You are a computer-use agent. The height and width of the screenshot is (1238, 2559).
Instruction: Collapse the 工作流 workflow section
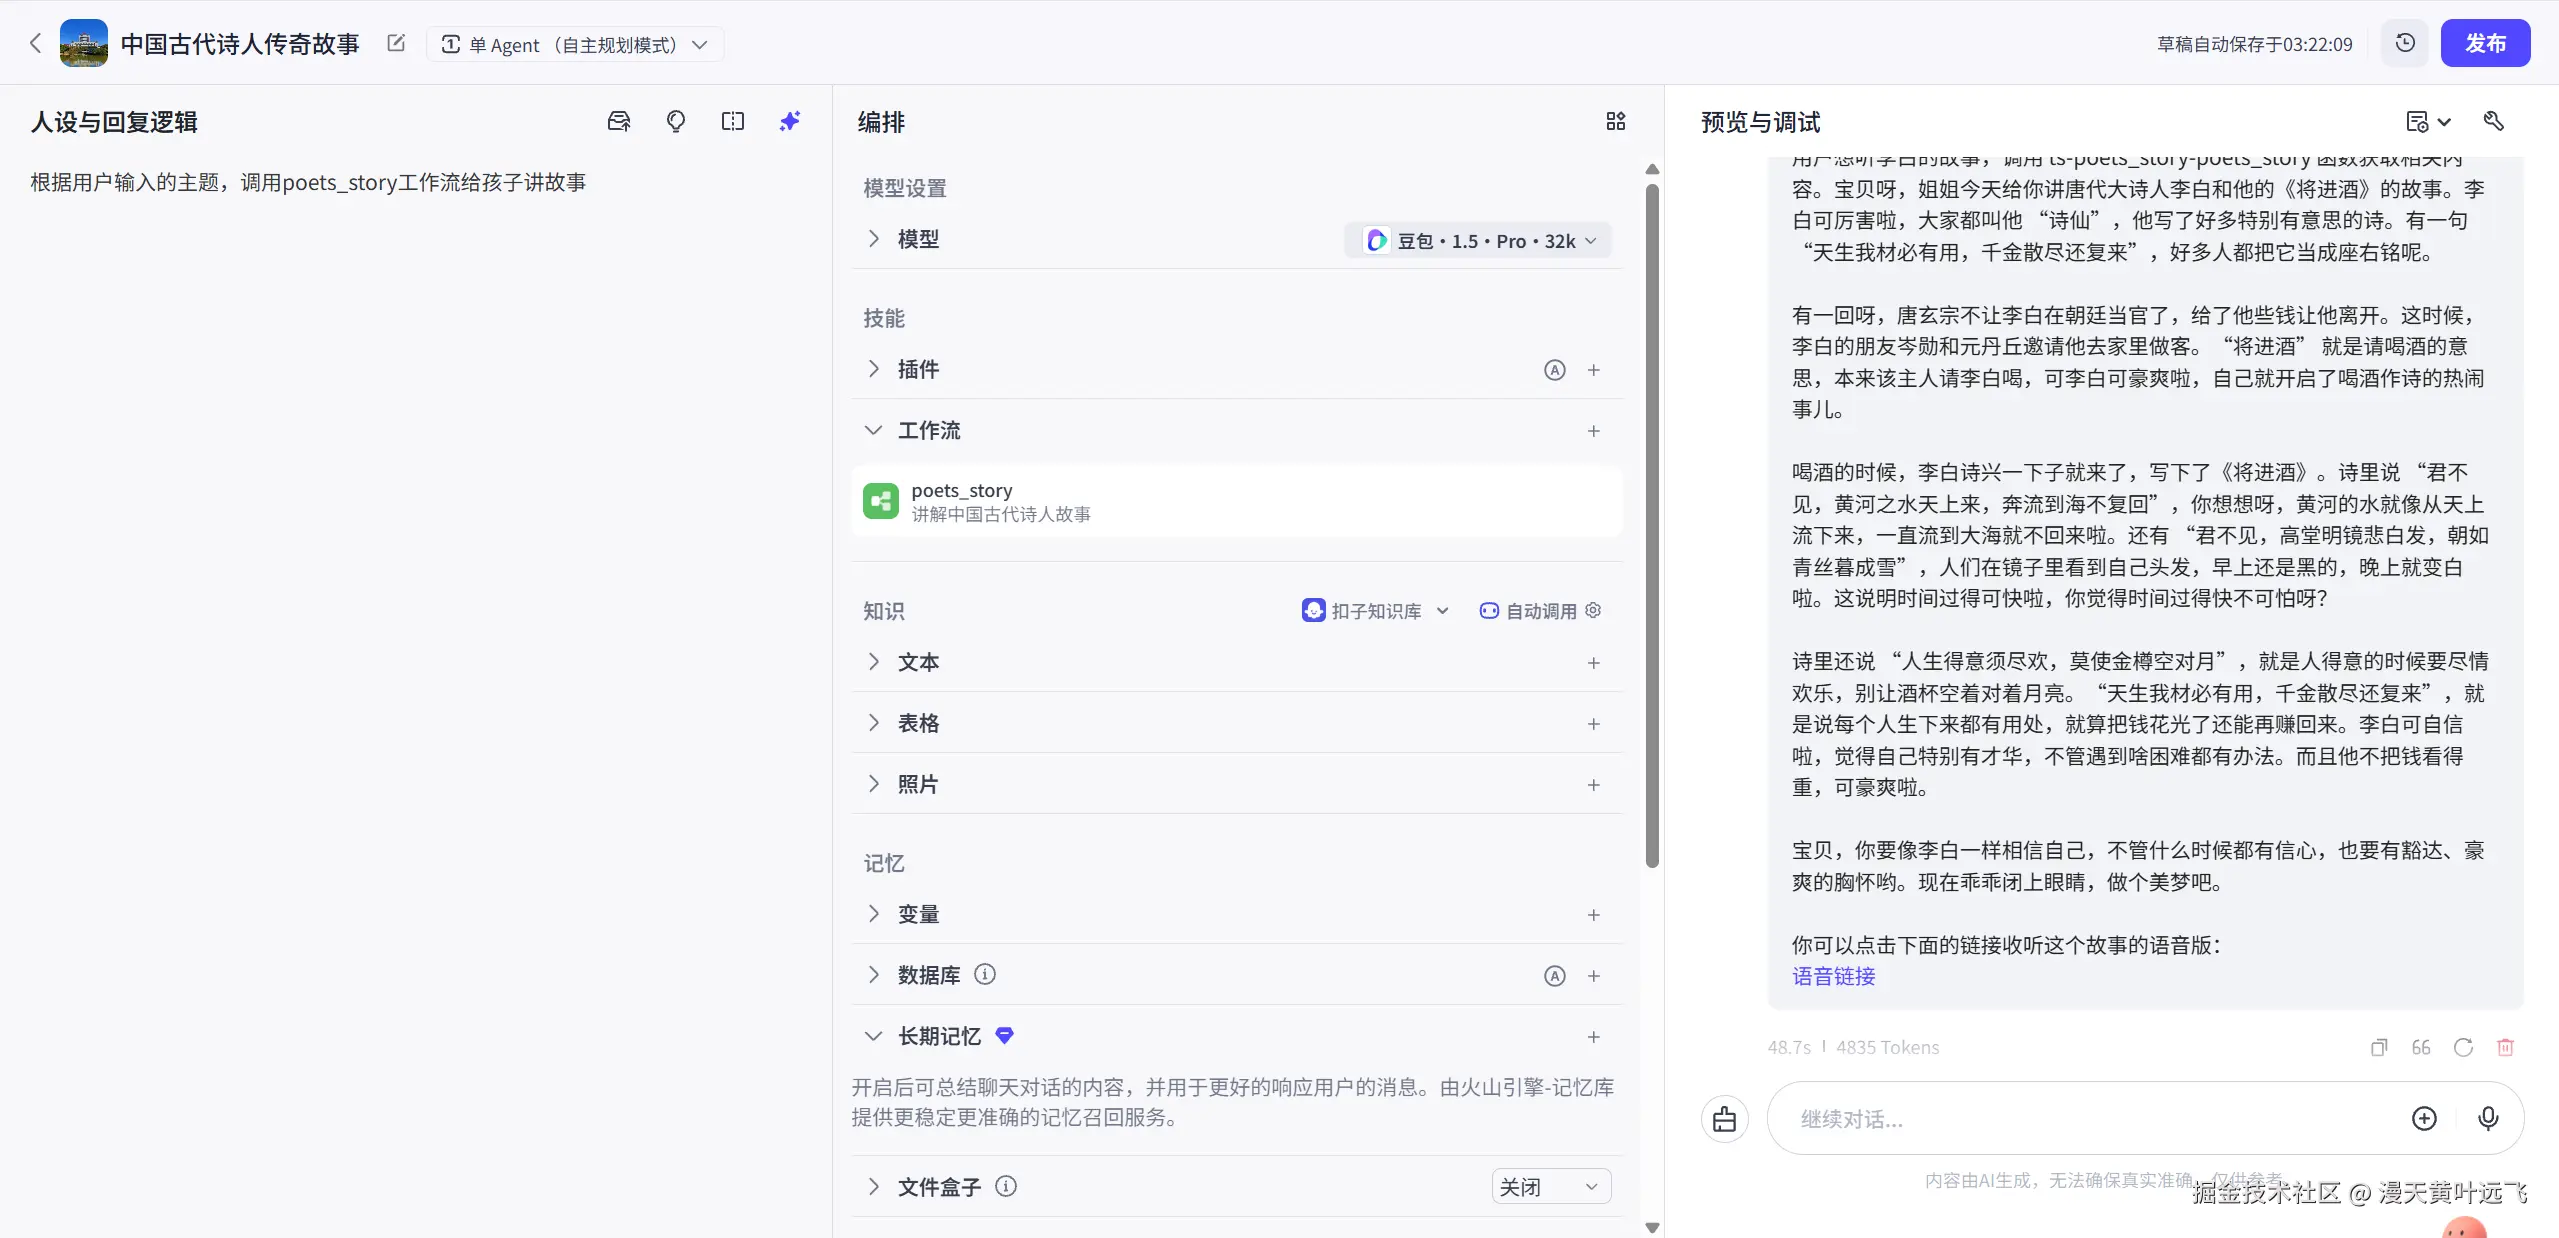[x=873, y=430]
